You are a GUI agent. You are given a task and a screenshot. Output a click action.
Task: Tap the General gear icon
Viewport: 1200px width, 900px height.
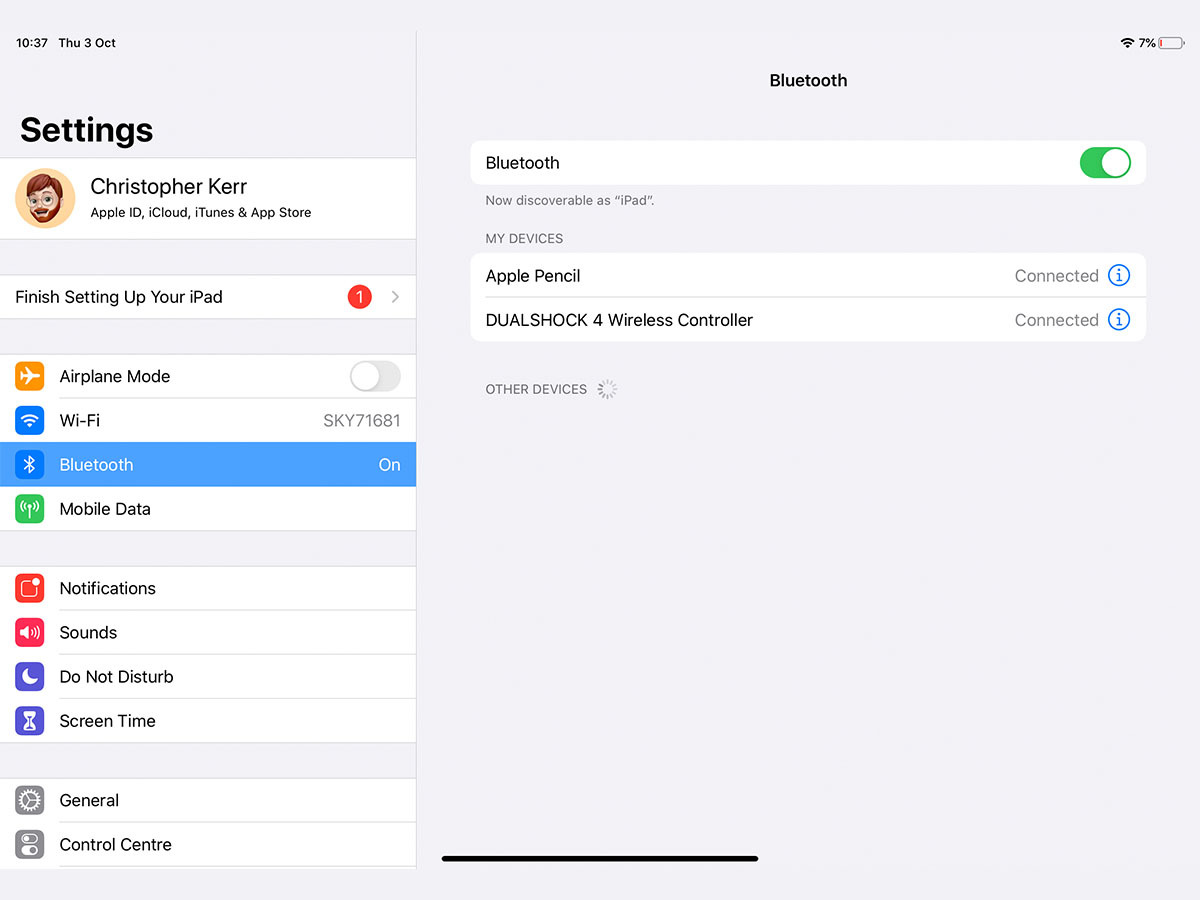(30, 800)
